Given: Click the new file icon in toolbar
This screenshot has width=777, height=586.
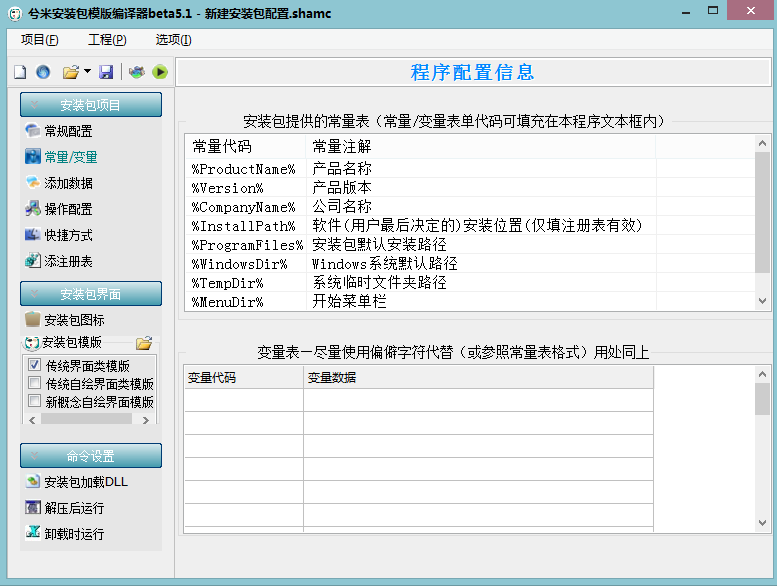Looking at the screenshot, I should coord(19,72).
